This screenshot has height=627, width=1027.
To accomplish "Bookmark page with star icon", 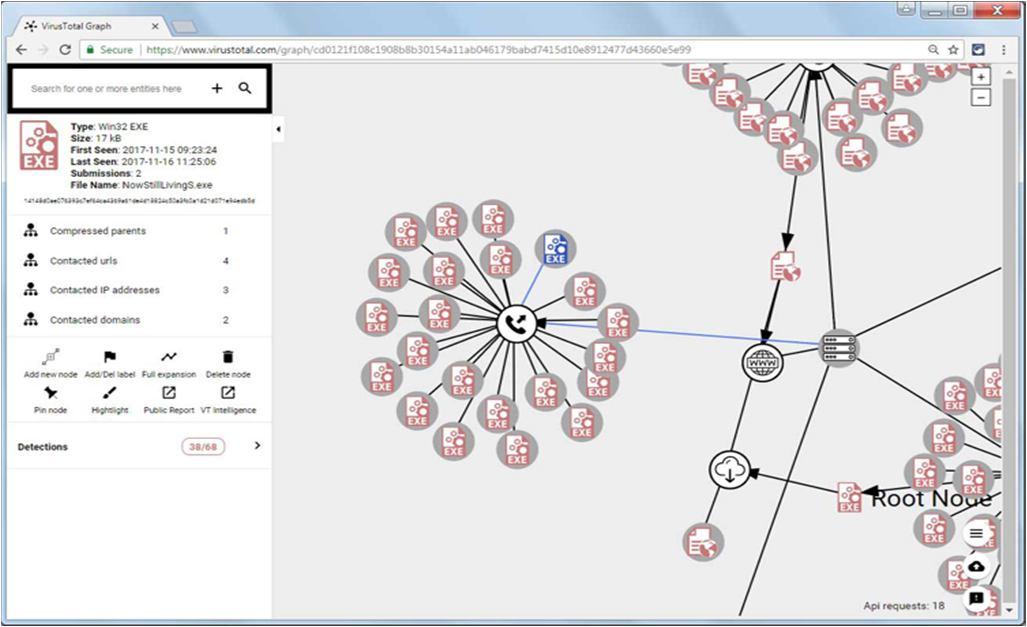I will click(953, 50).
